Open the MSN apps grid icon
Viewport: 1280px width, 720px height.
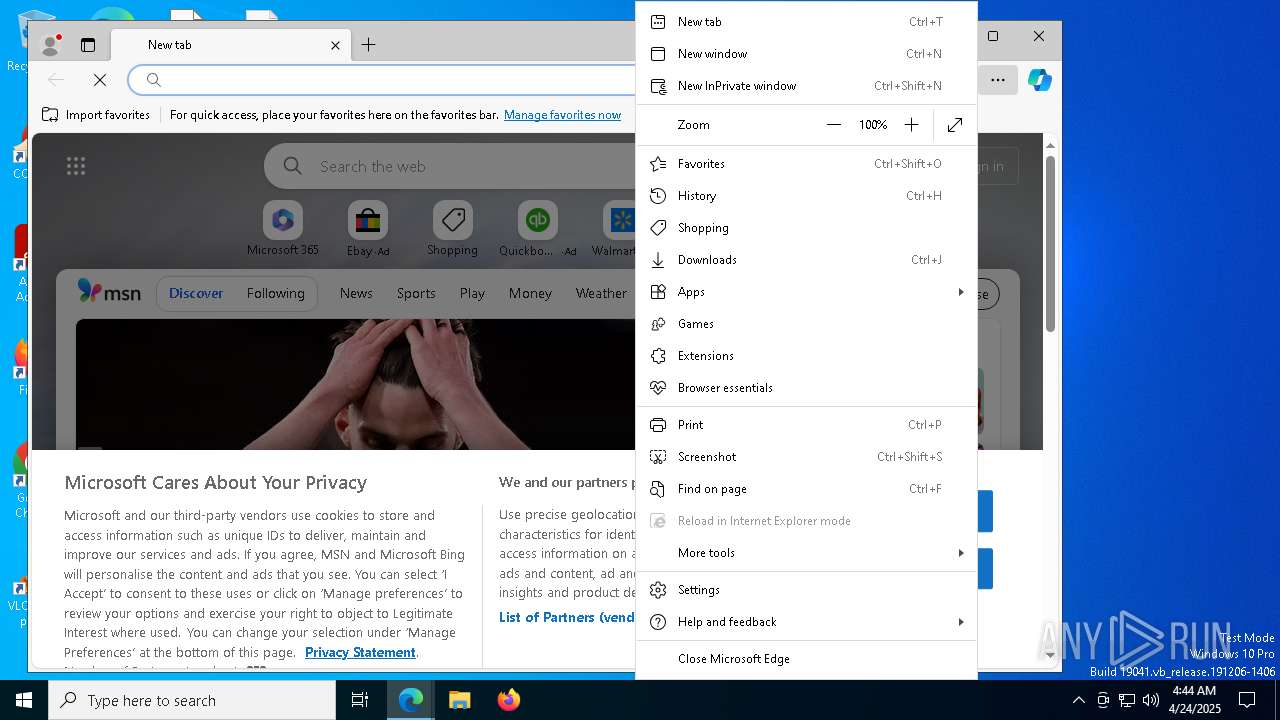click(76, 166)
